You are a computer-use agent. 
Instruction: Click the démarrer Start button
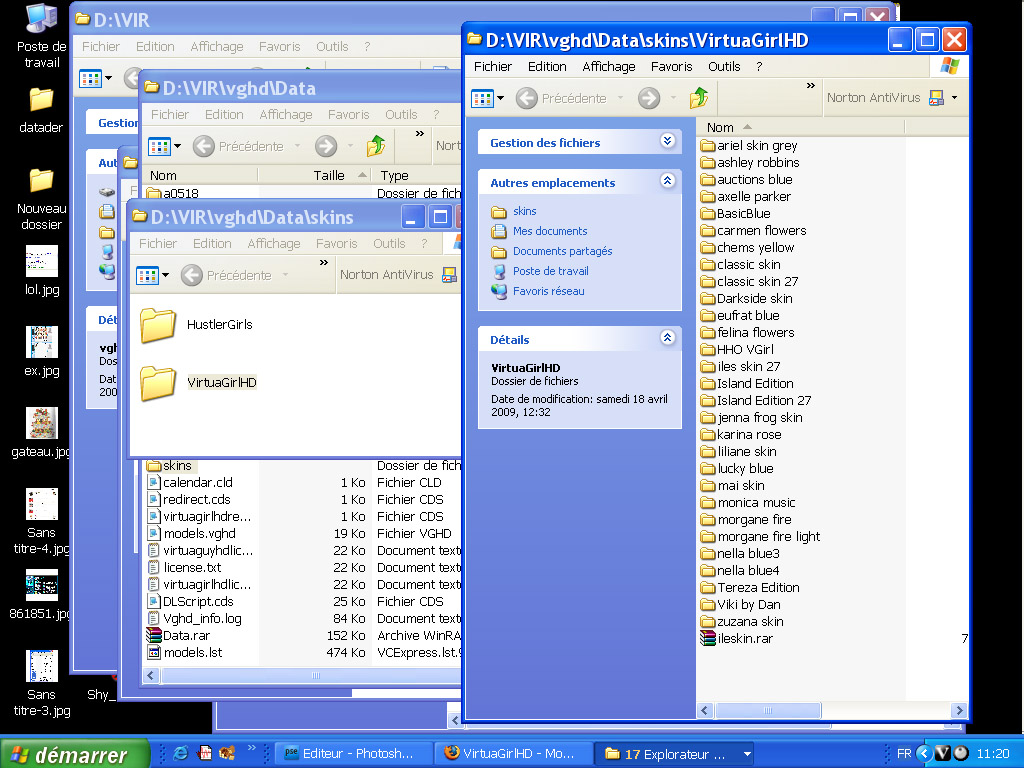click(74, 754)
